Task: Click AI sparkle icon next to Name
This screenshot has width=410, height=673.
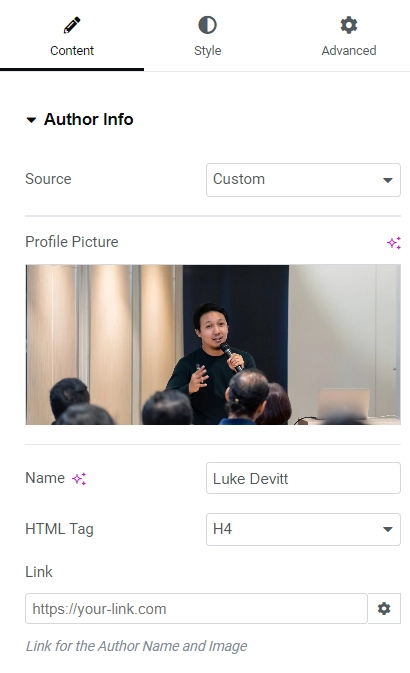Action: (79, 479)
